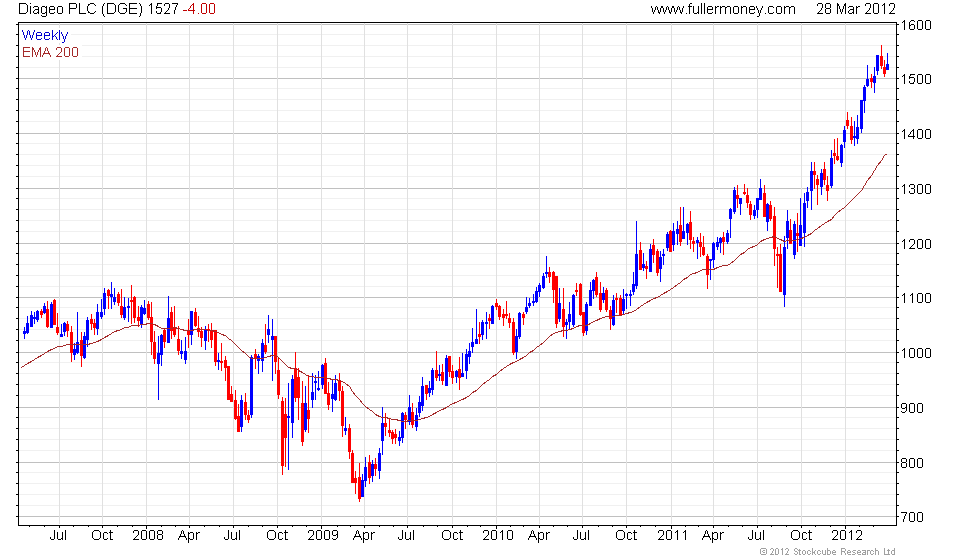Click the '2011' year label on time axis
The height and width of the screenshot is (560, 980).
pyautogui.click(x=672, y=536)
